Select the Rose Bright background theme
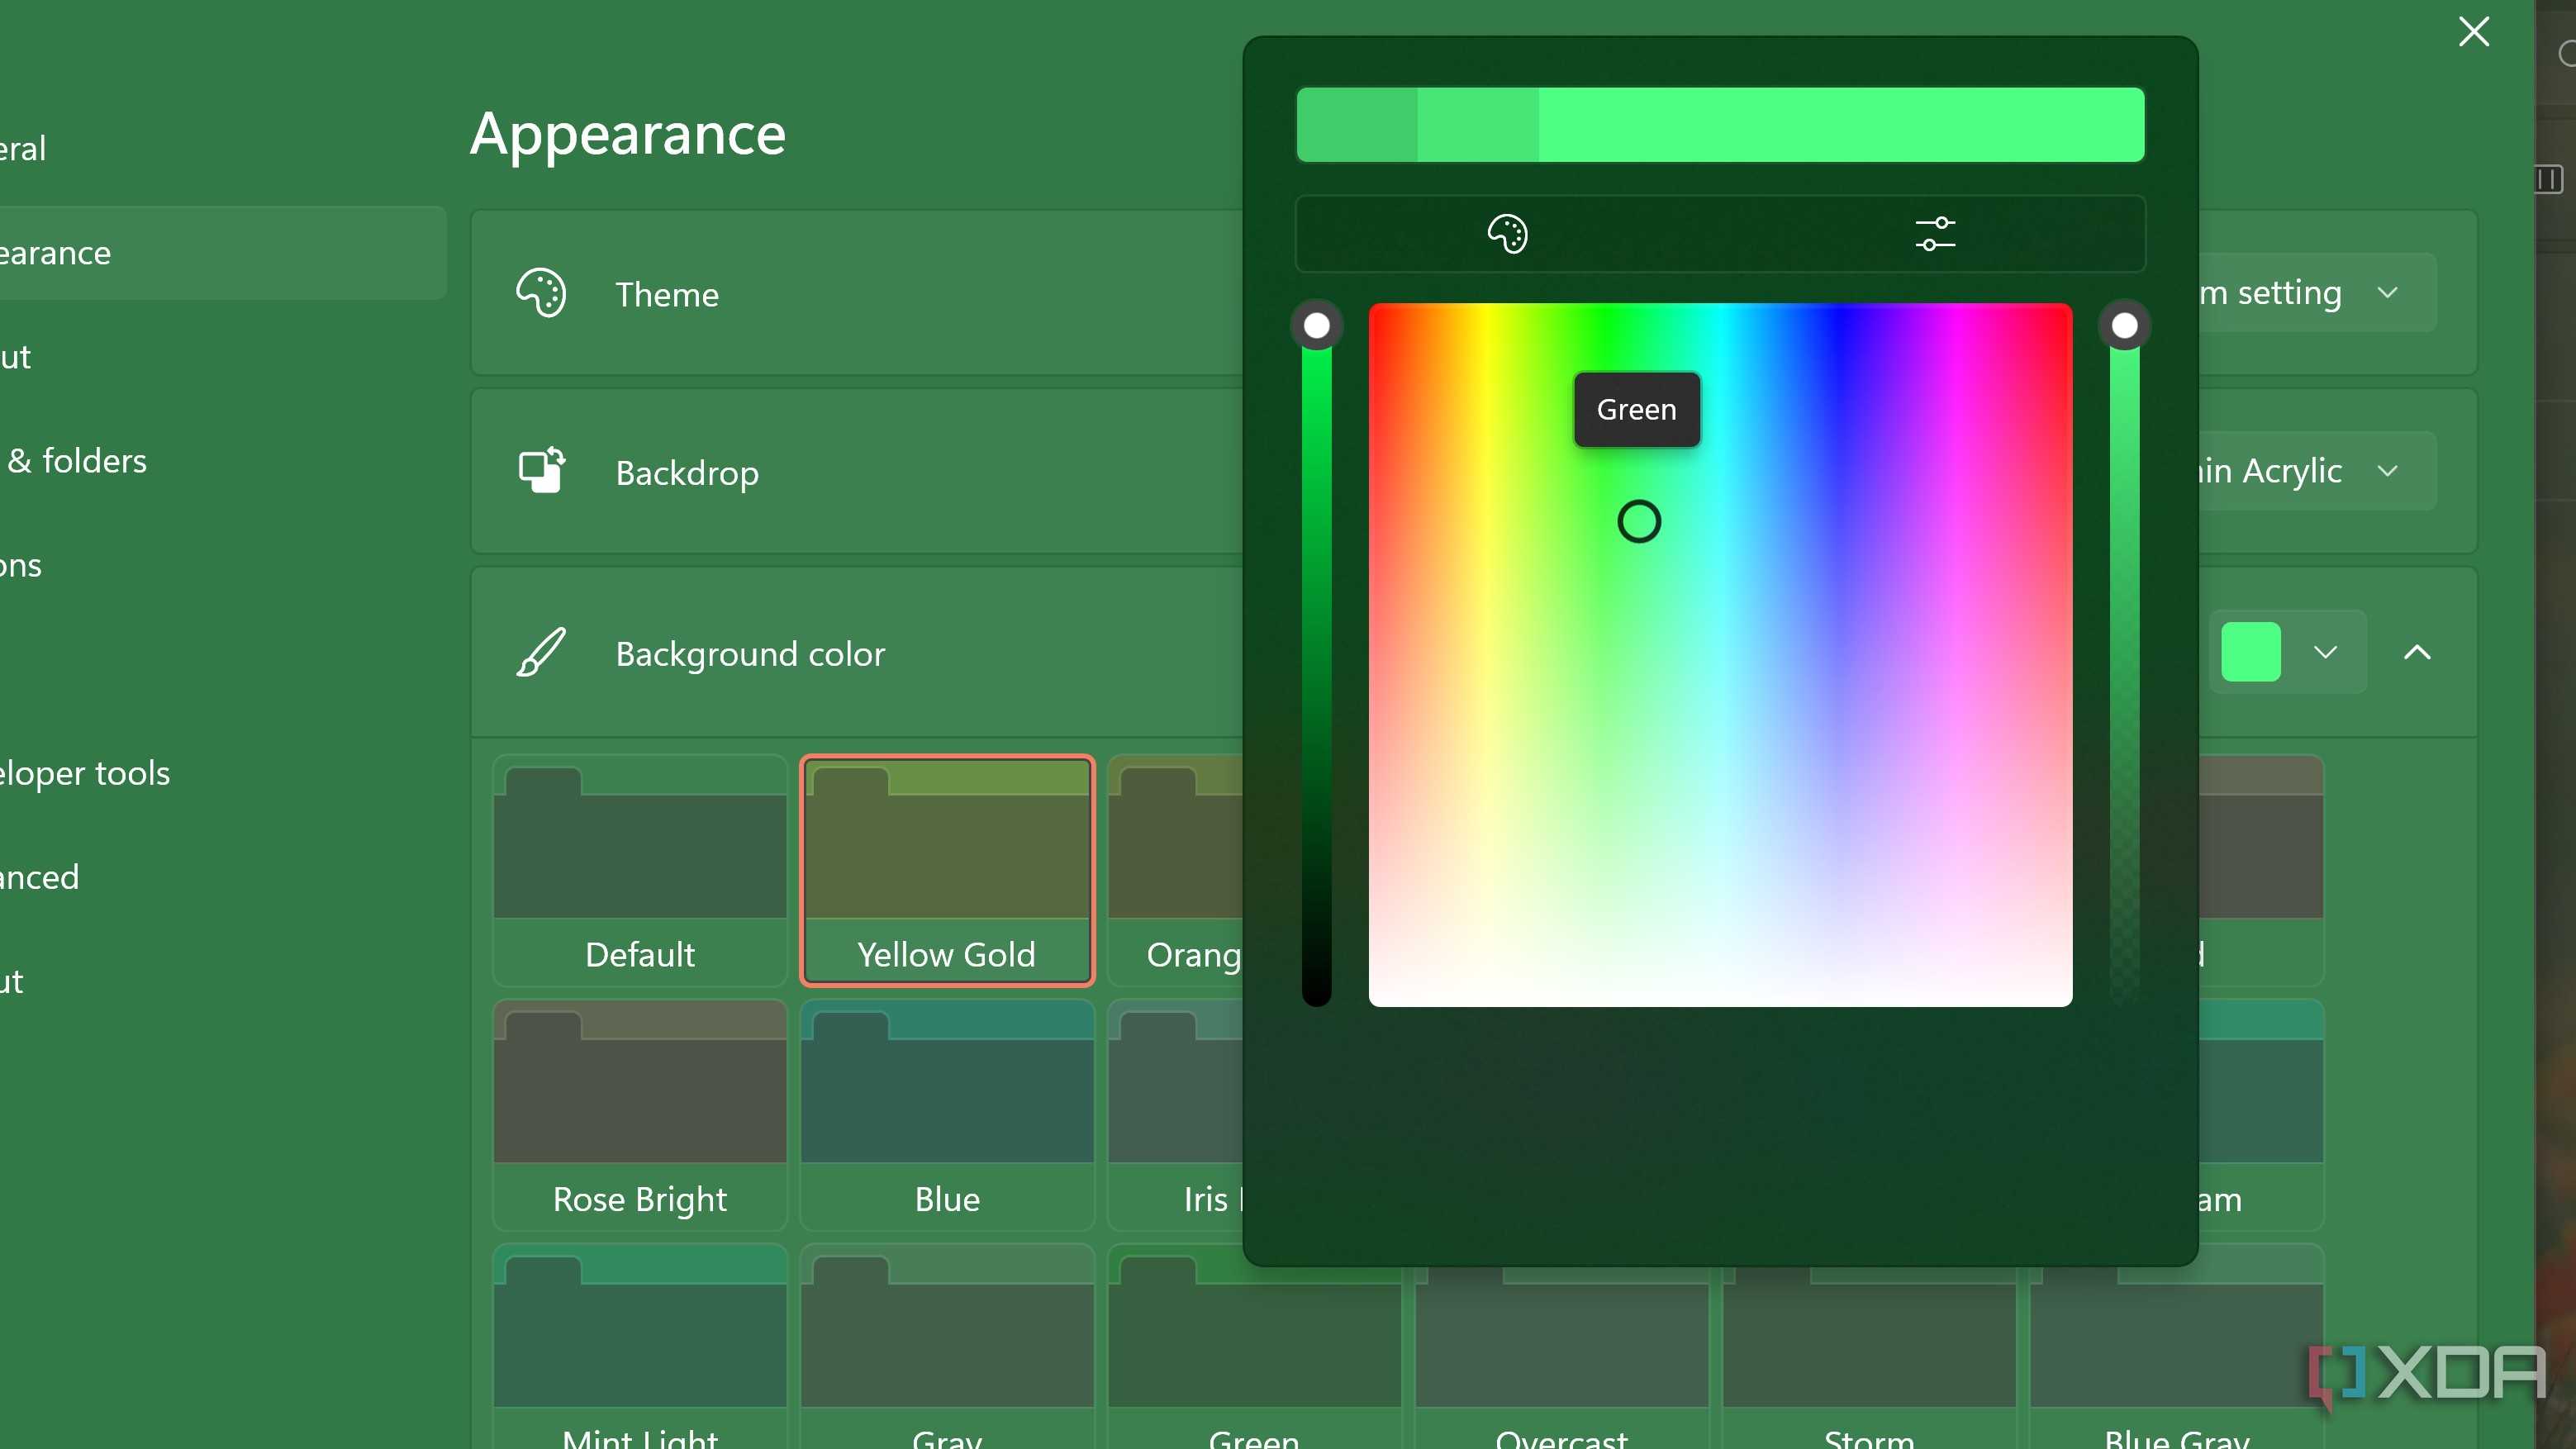Viewport: 2576px width, 1449px height. pyautogui.click(x=640, y=1115)
